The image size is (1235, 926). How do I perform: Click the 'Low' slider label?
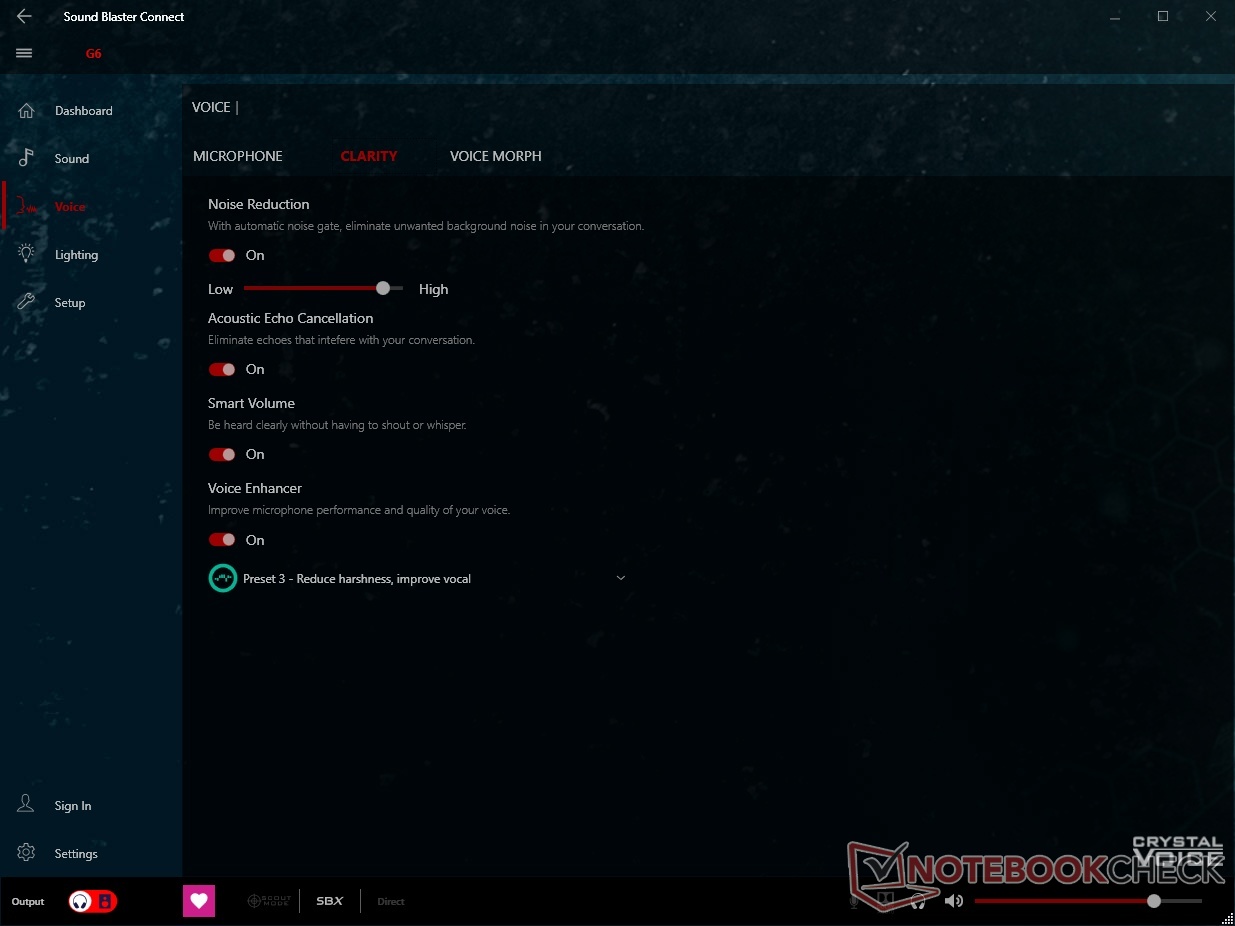pos(220,289)
